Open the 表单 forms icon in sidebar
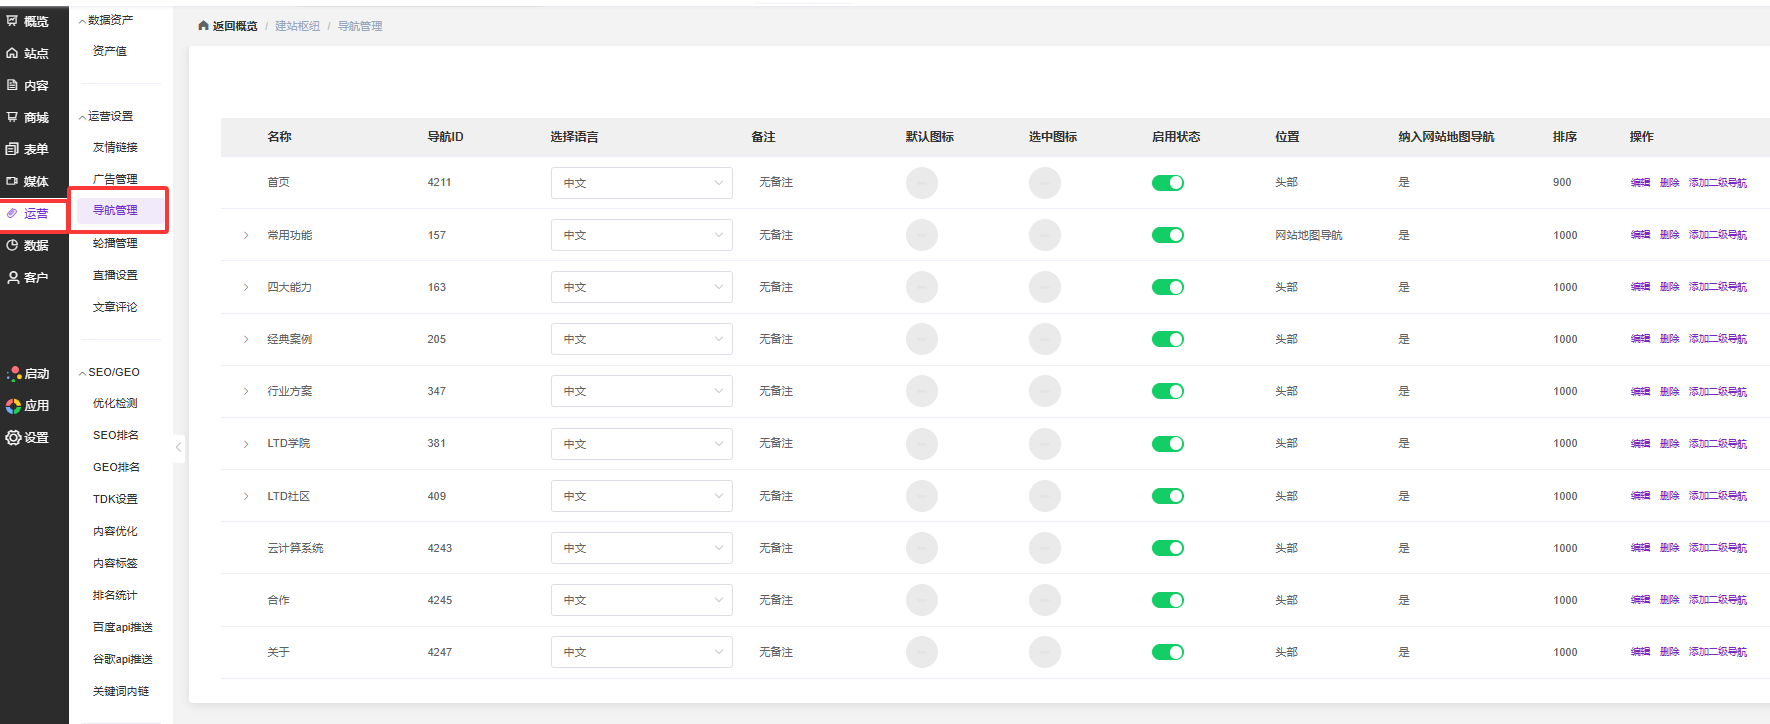The height and width of the screenshot is (724, 1770). [13, 149]
